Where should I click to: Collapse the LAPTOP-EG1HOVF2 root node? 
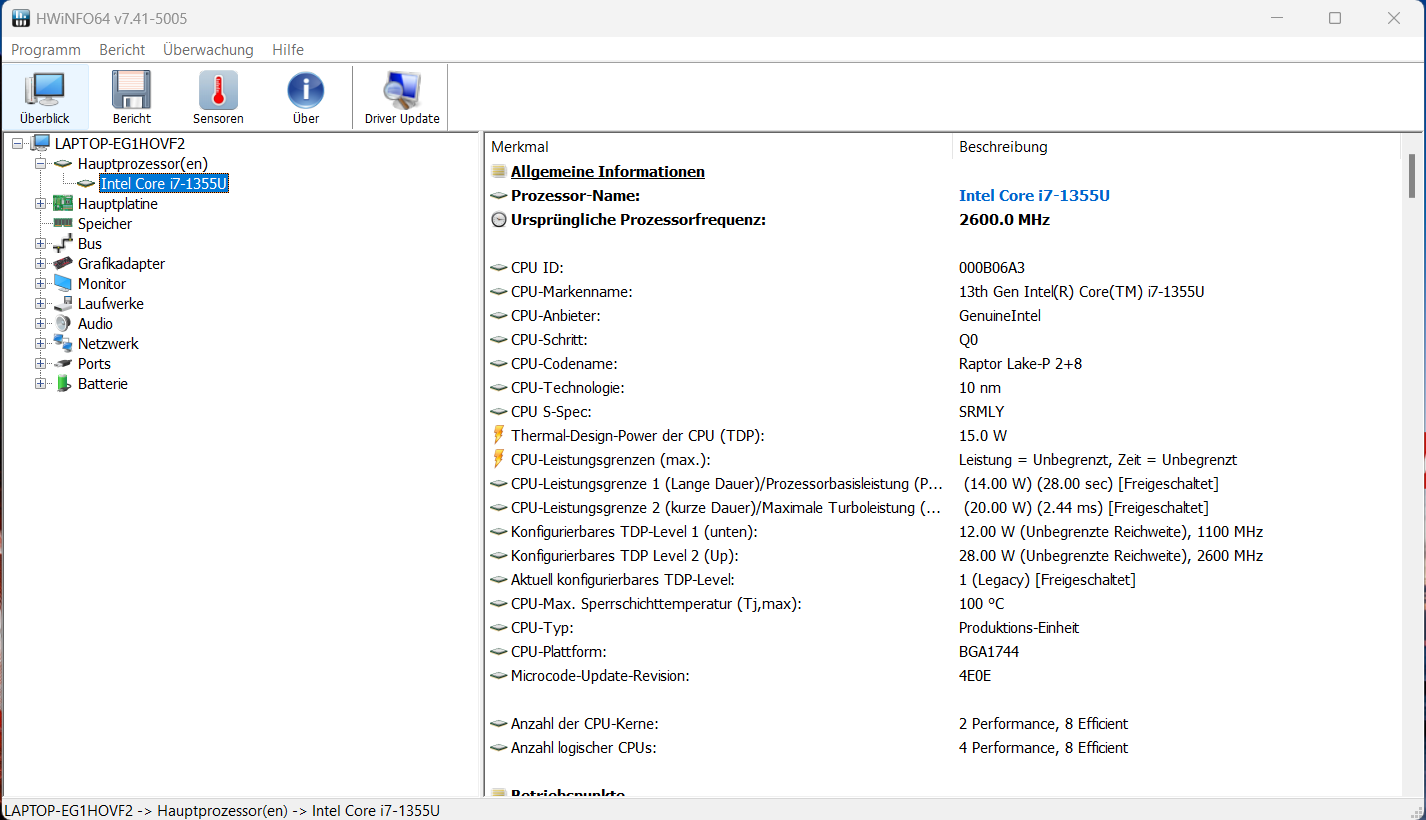(x=18, y=143)
